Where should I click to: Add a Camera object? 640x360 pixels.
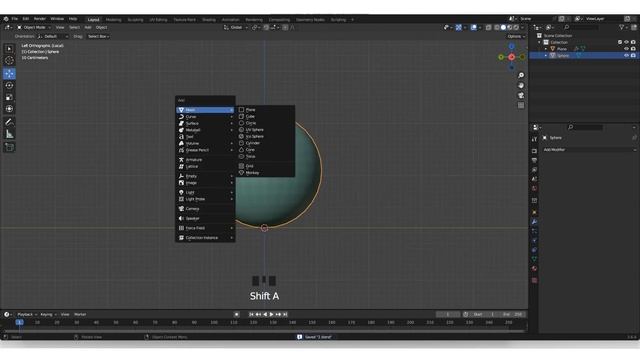click(x=205, y=209)
